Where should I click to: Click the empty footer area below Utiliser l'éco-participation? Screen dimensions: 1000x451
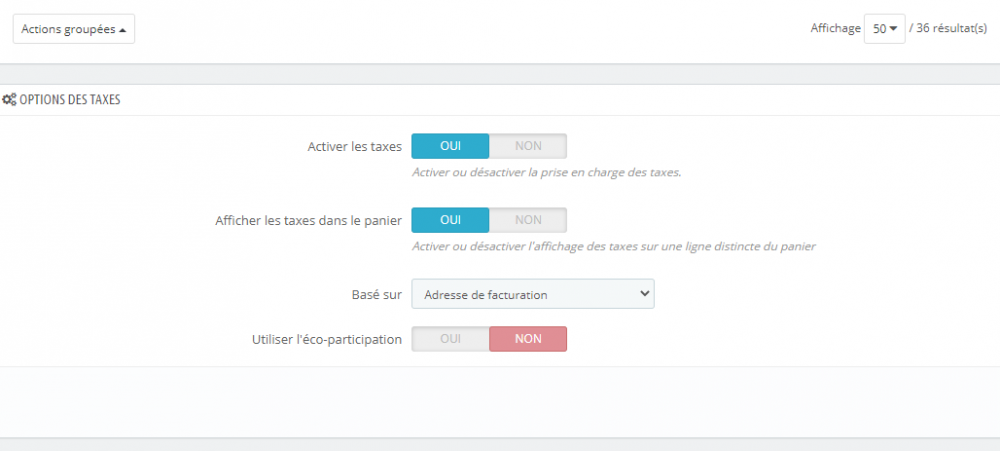pyautogui.click(x=500, y=400)
